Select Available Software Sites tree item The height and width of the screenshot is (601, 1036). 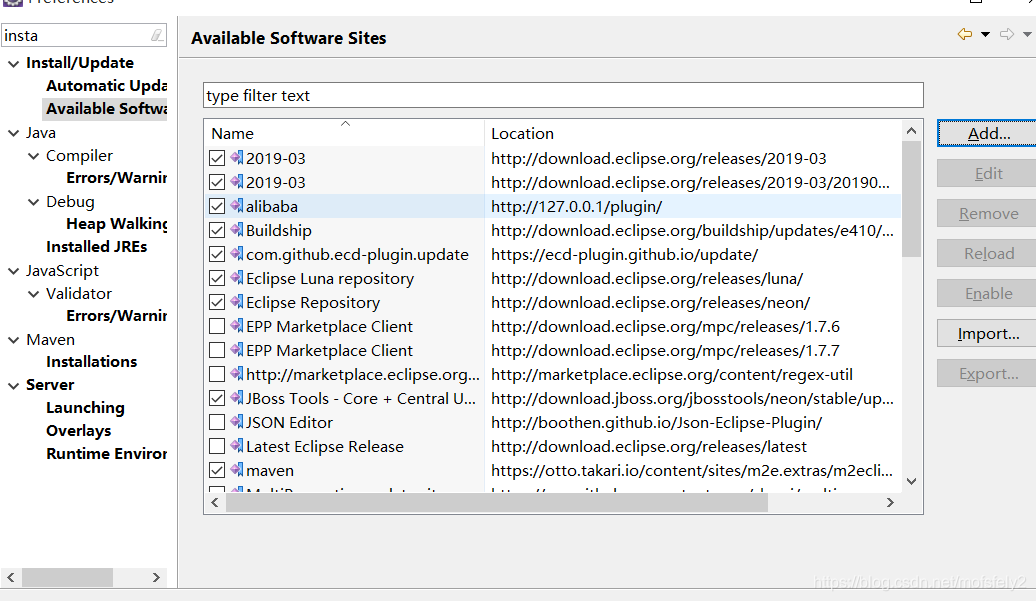point(106,108)
